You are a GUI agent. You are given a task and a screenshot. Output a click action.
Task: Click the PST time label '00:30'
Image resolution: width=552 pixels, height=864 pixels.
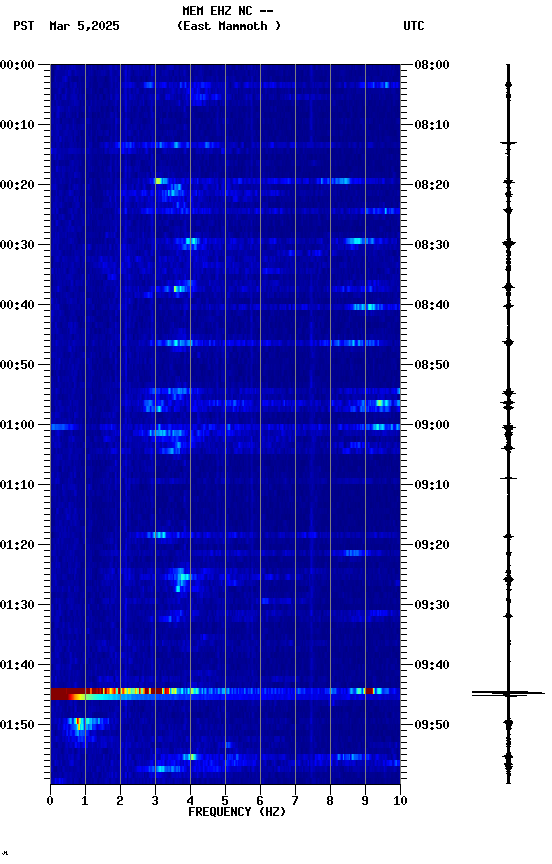tap(17, 245)
